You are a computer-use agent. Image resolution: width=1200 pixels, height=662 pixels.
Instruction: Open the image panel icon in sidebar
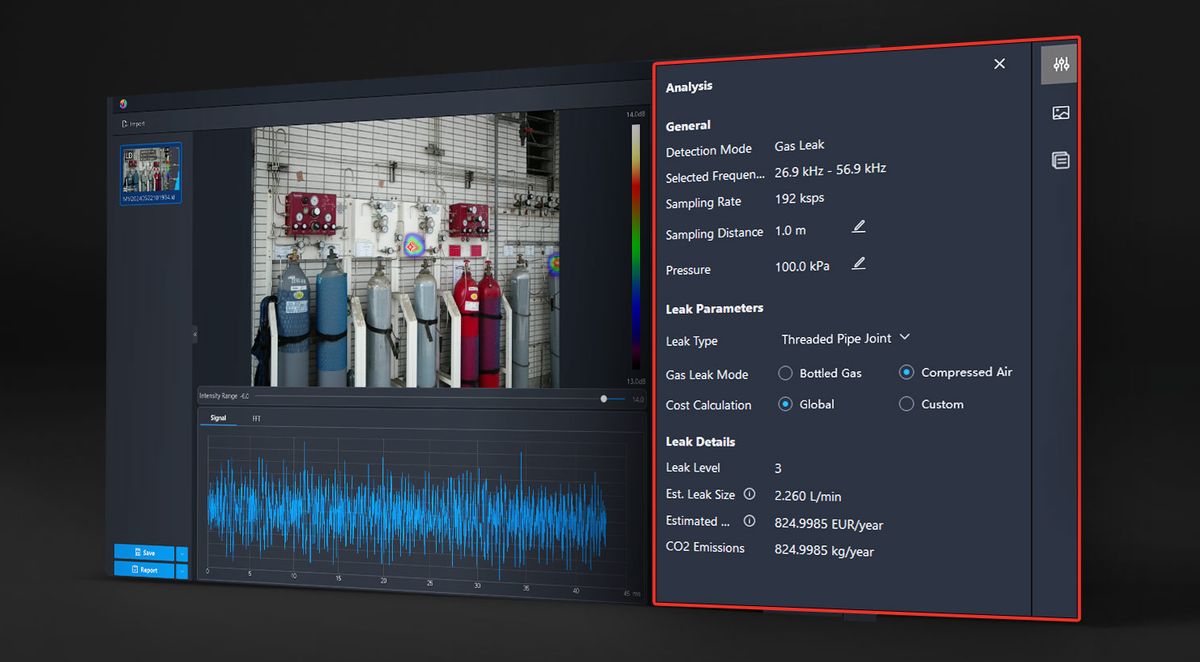pyautogui.click(x=1060, y=113)
